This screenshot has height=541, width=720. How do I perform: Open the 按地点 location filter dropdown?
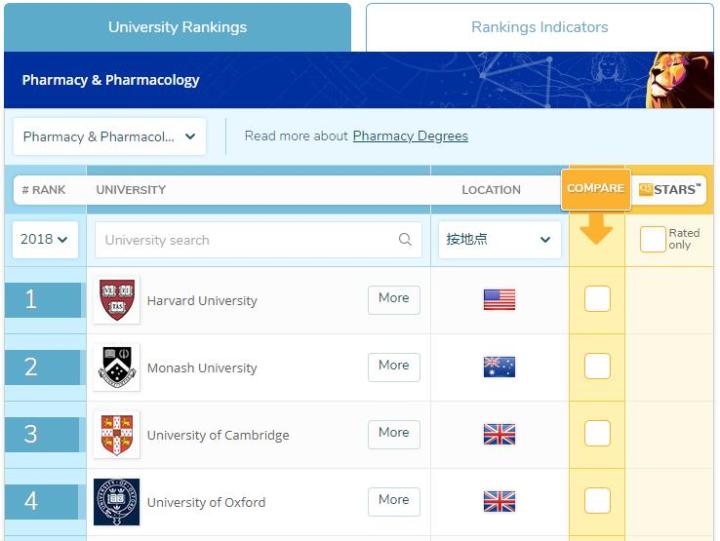pos(499,239)
